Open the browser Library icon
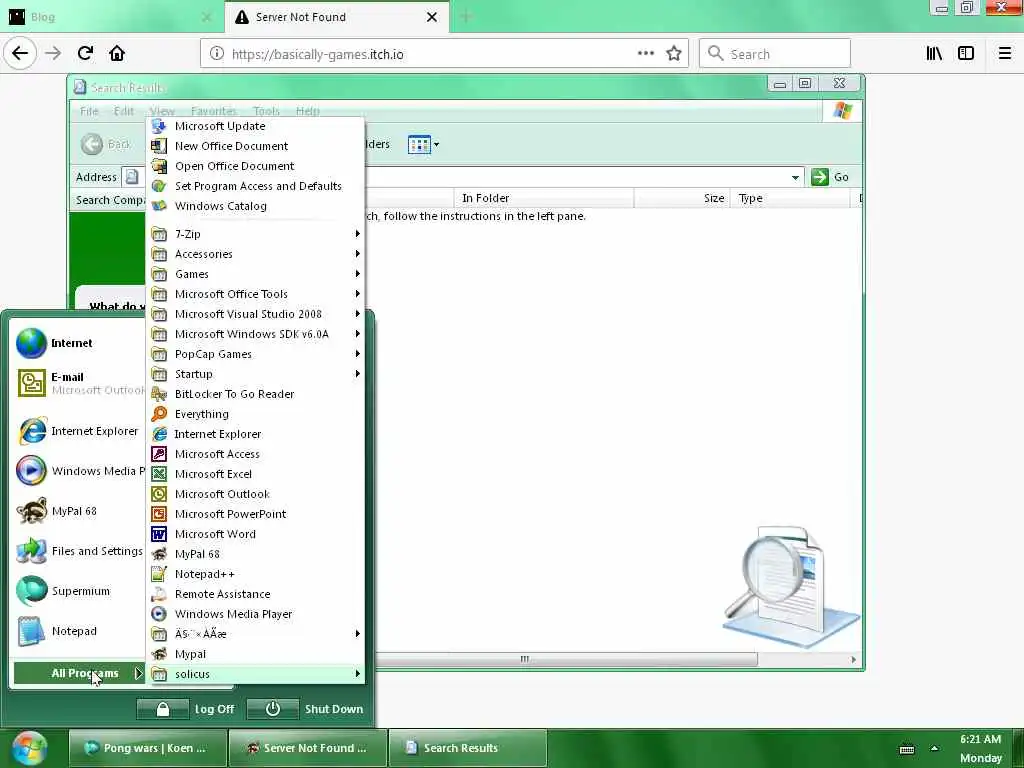Viewport: 1024px width, 768px height. 935,54
